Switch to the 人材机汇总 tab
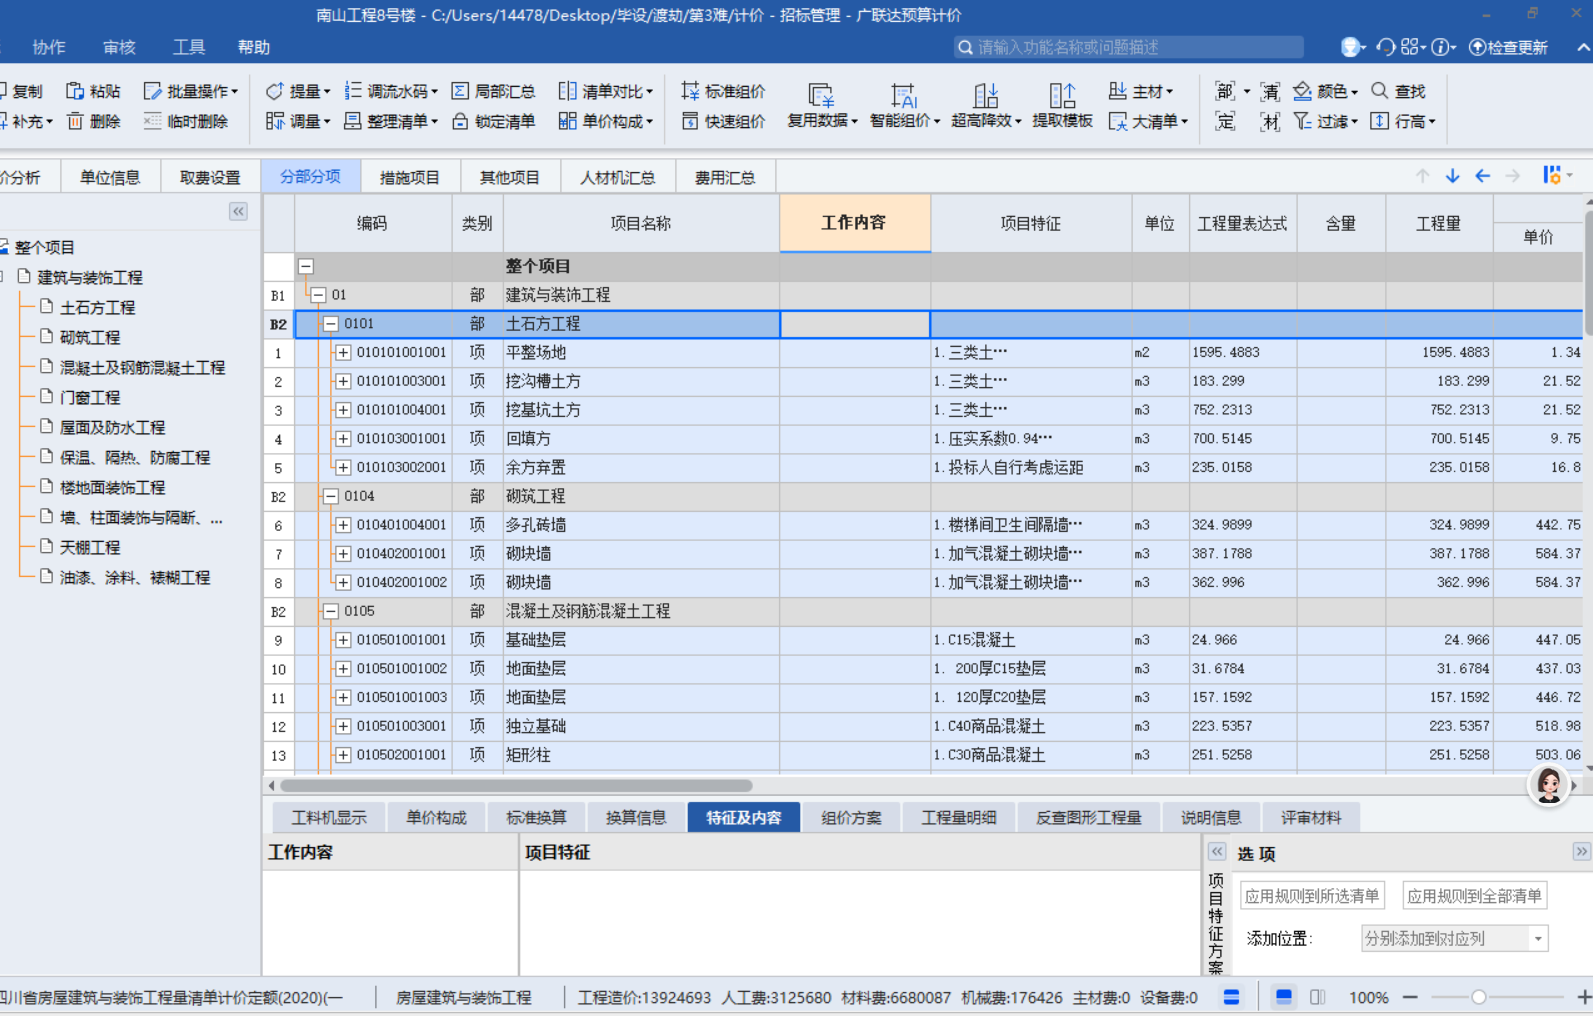The height and width of the screenshot is (1016, 1593). pyautogui.click(x=618, y=177)
